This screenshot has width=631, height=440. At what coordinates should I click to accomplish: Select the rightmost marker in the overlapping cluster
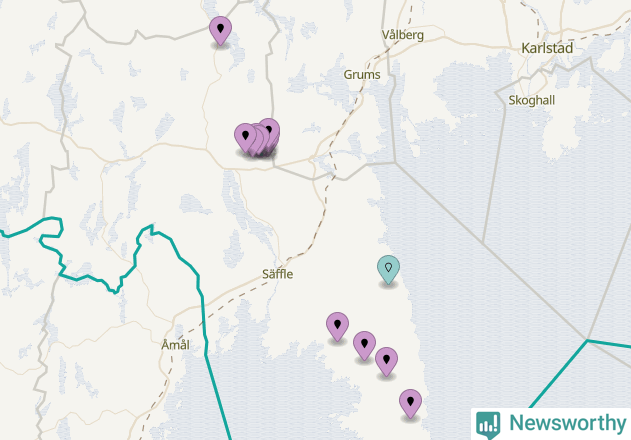point(269,132)
